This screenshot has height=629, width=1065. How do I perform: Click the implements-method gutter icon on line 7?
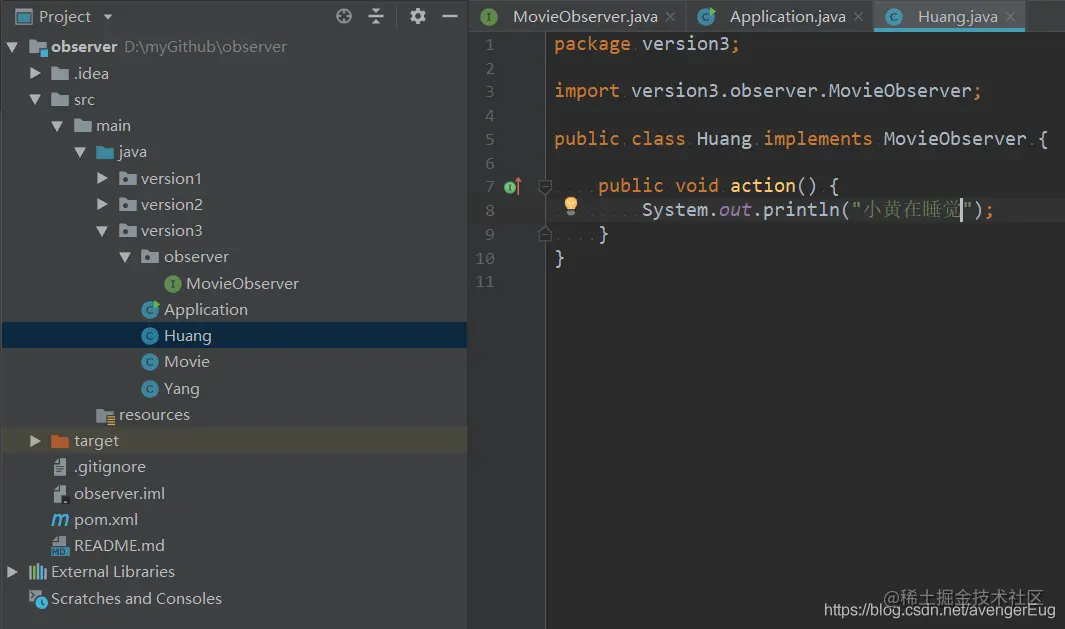pyautogui.click(x=513, y=187)
